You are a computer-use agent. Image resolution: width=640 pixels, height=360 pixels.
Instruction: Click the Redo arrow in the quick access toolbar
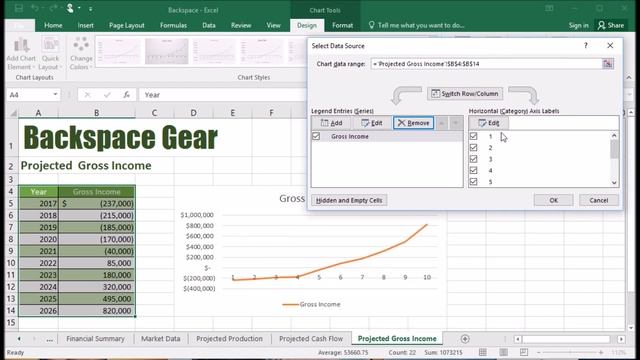pos(53,8)
